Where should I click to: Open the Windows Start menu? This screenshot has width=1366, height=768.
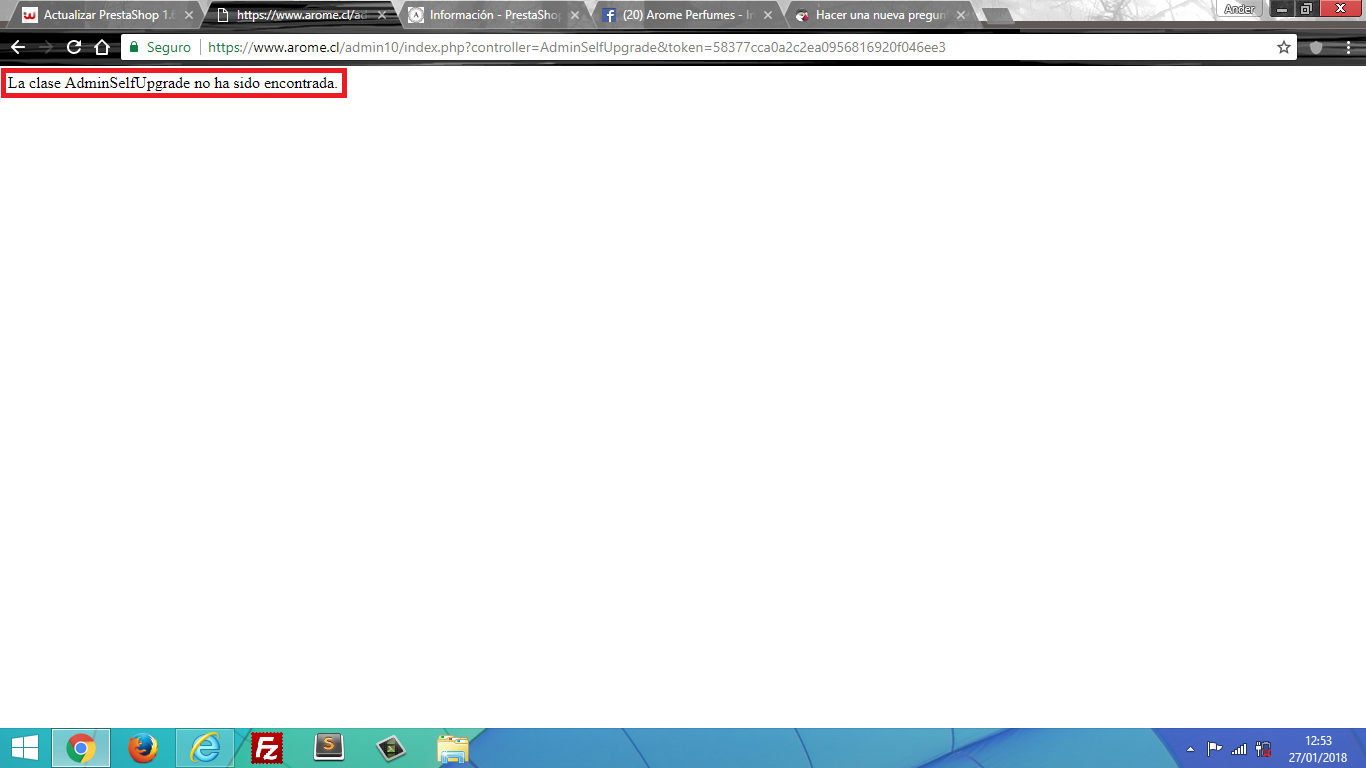click(24, 748)
